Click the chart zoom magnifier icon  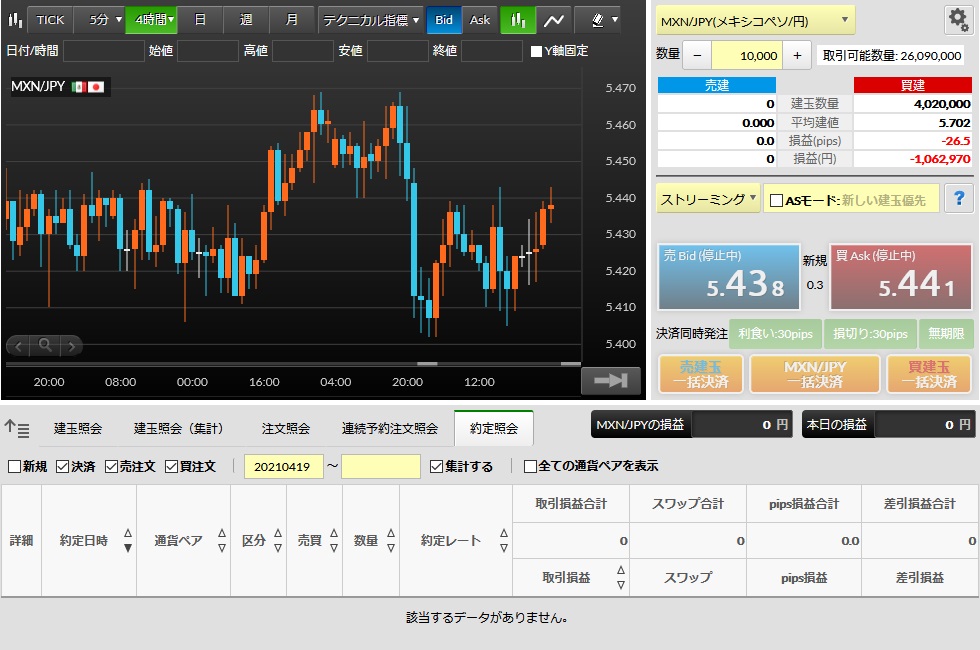[x=45, y=345]
